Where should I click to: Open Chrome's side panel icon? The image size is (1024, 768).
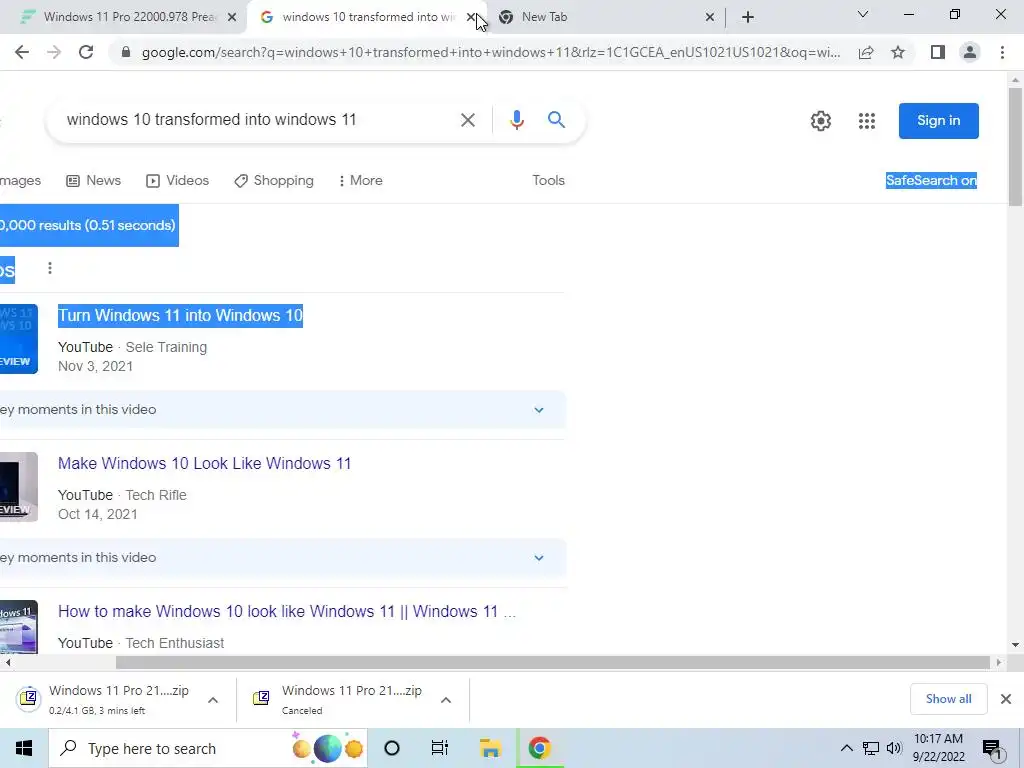[x=938, y=52]
